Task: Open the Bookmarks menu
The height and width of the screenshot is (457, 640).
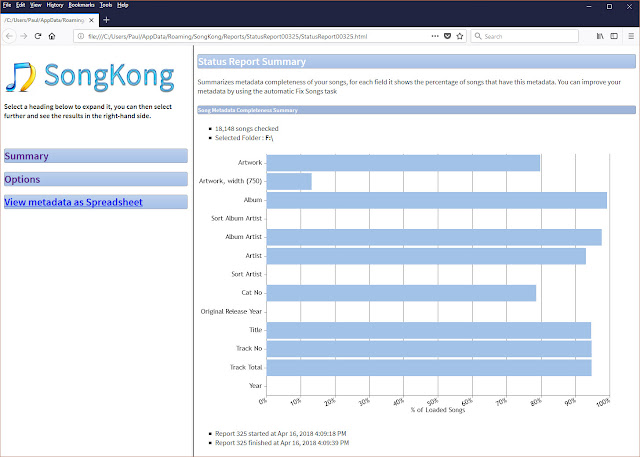Action: (82, 5)
